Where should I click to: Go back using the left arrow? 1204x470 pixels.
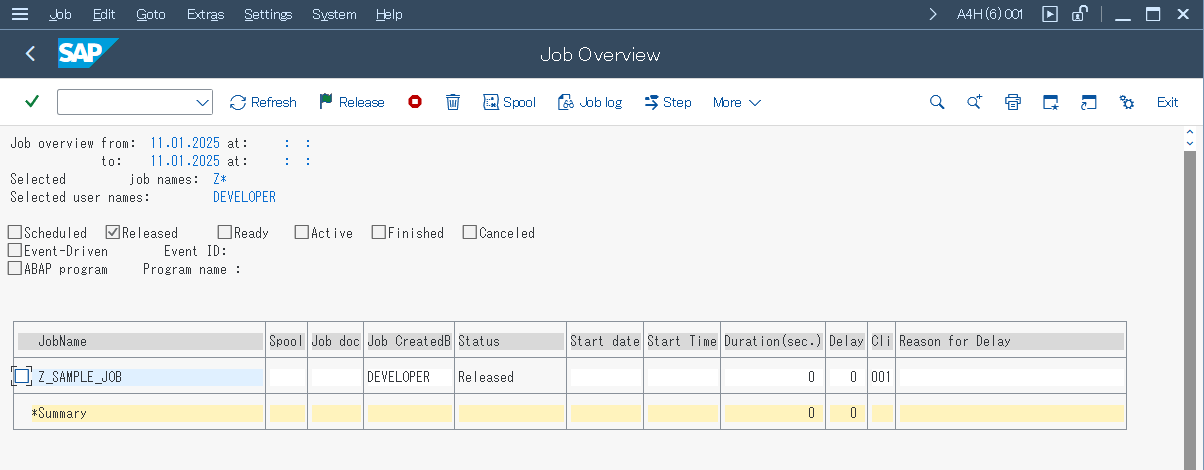pos(30,54)
